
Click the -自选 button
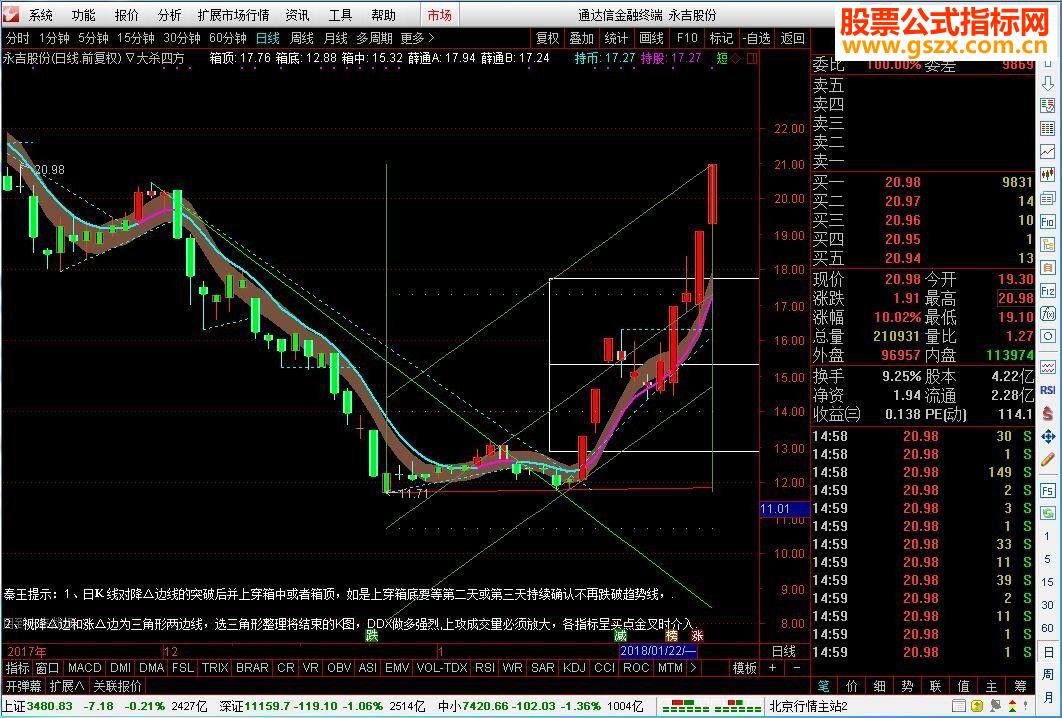pyautogui.click(x=756, y=39)
